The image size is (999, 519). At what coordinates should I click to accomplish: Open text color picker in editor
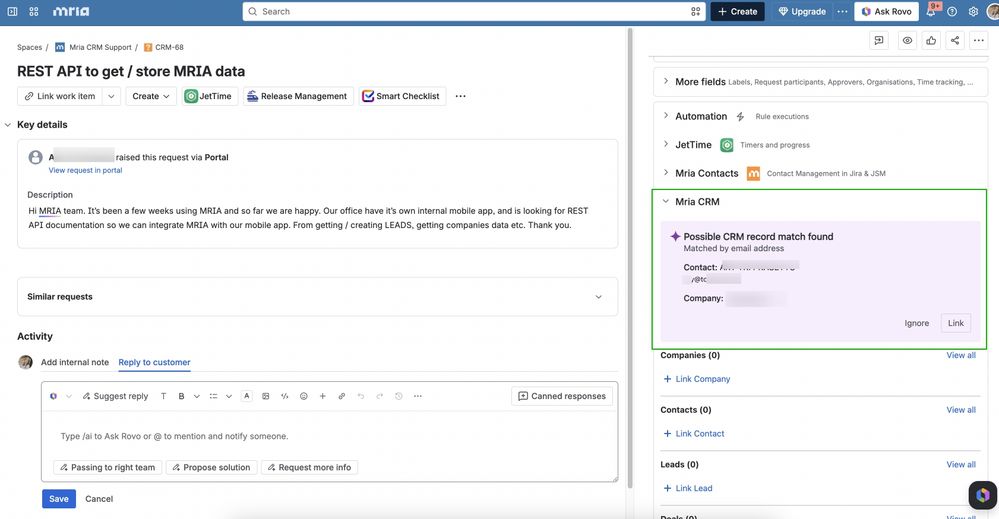(247, 396)
